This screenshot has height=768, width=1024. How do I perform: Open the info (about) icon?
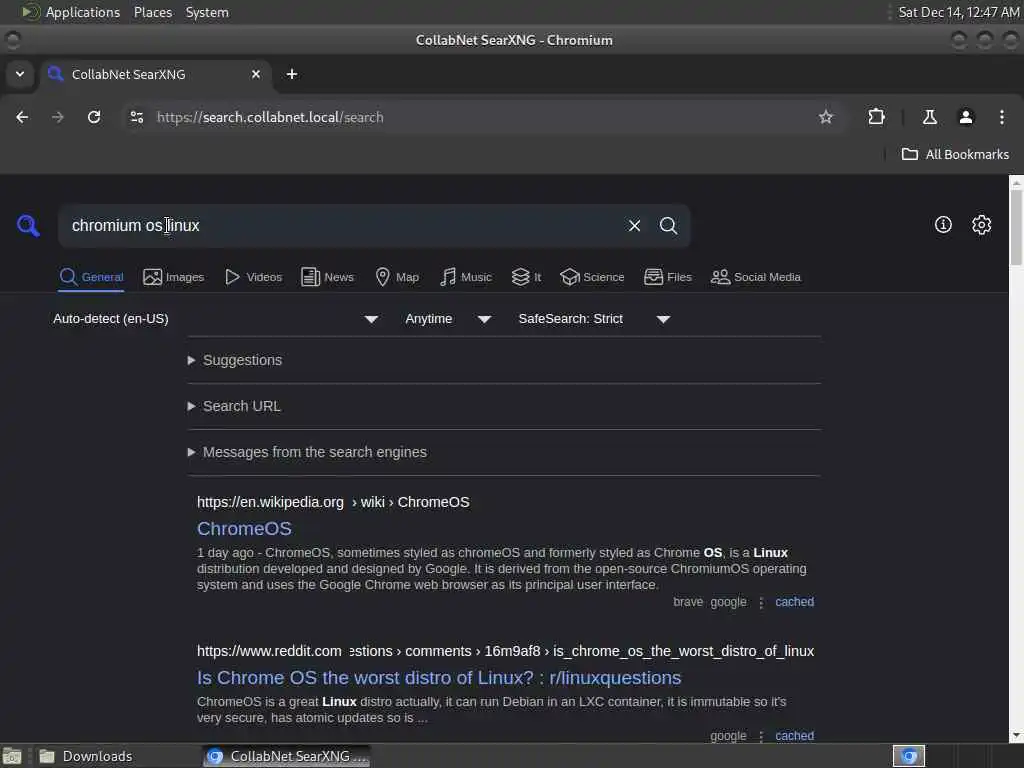(x=943, y=225)
